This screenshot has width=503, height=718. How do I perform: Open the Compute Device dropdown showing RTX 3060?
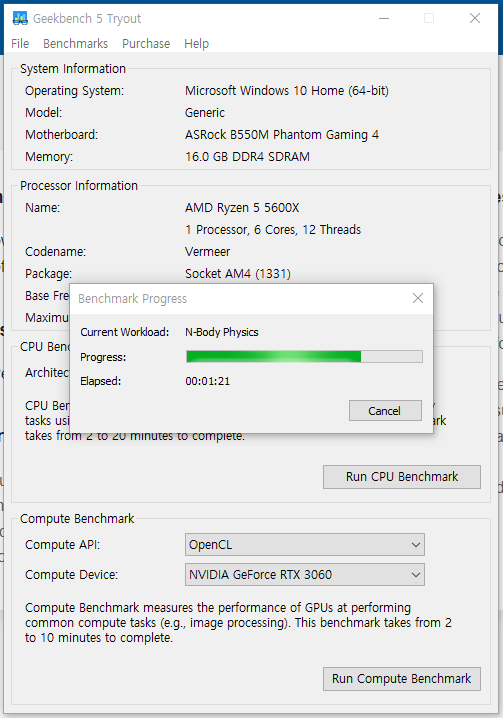click(305, 575)
